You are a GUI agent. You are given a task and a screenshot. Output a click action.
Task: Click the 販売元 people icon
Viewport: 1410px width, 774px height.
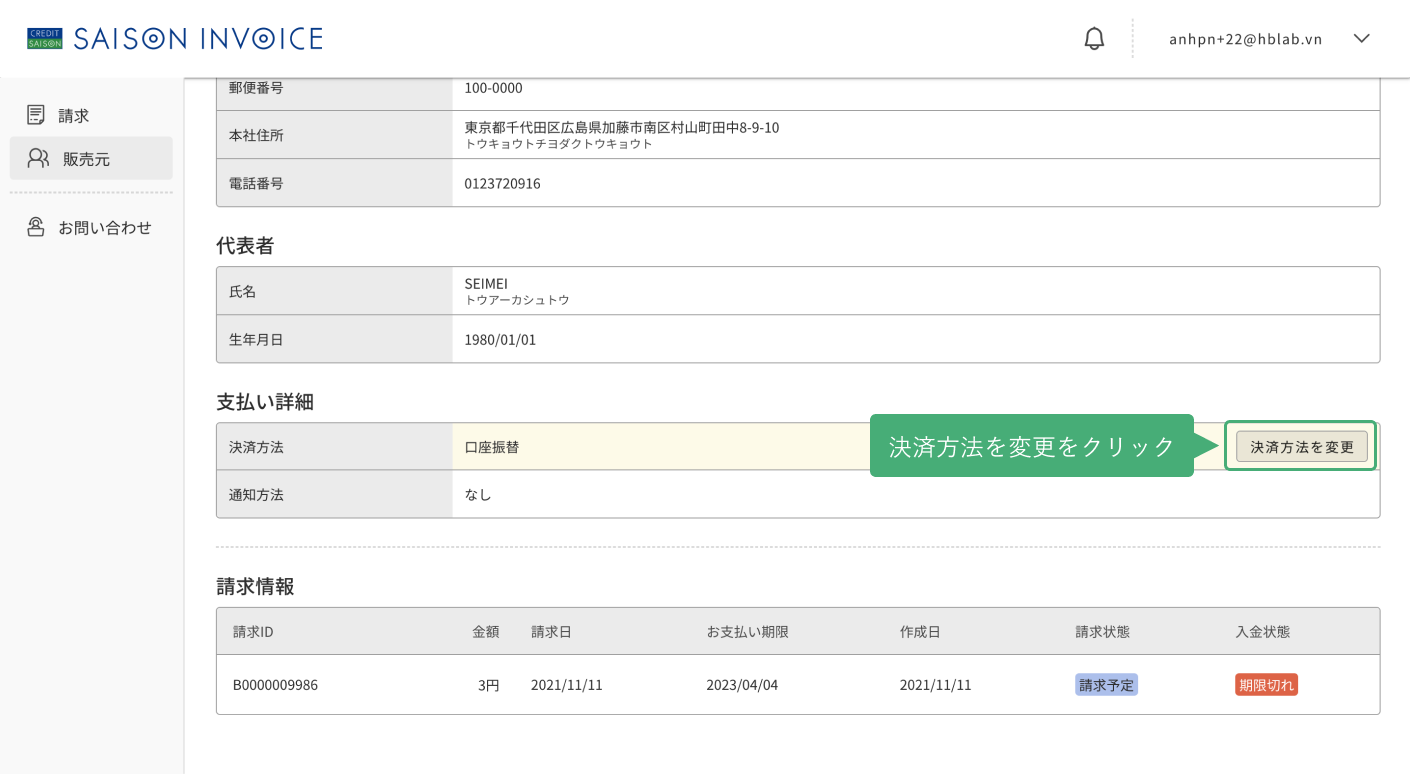38,158
